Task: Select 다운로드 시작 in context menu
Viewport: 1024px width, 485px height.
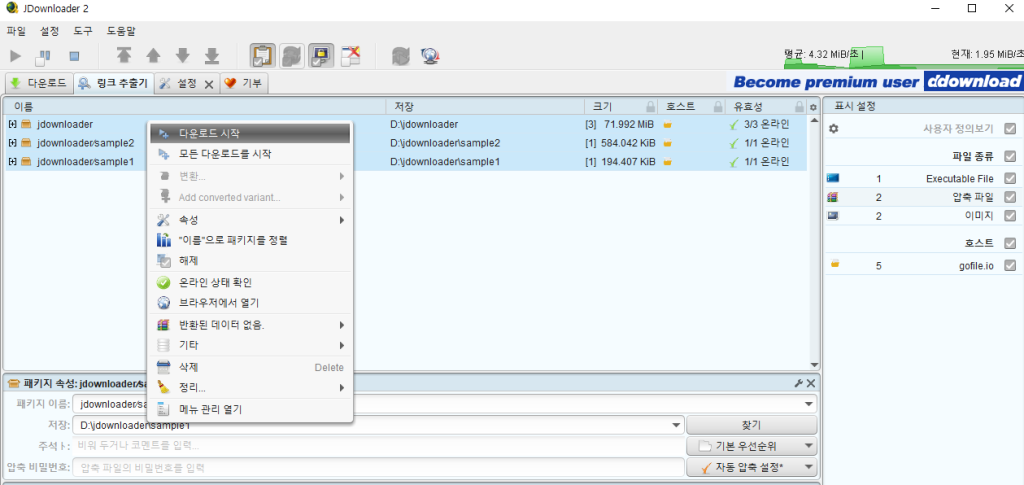Action: [x=250, y=133]
